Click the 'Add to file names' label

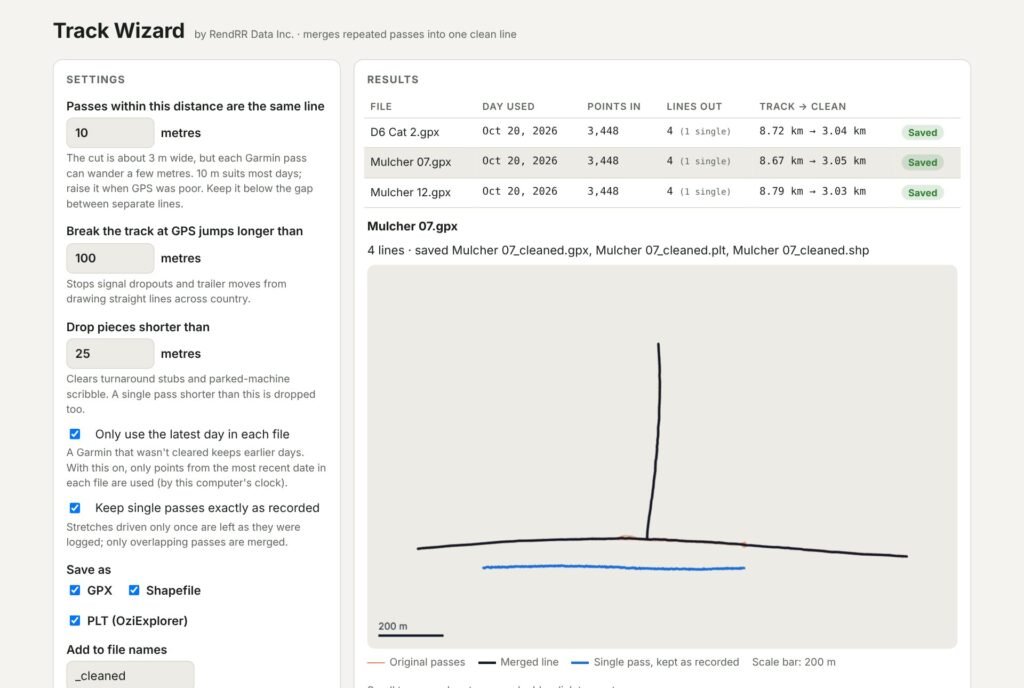[117, 649]
